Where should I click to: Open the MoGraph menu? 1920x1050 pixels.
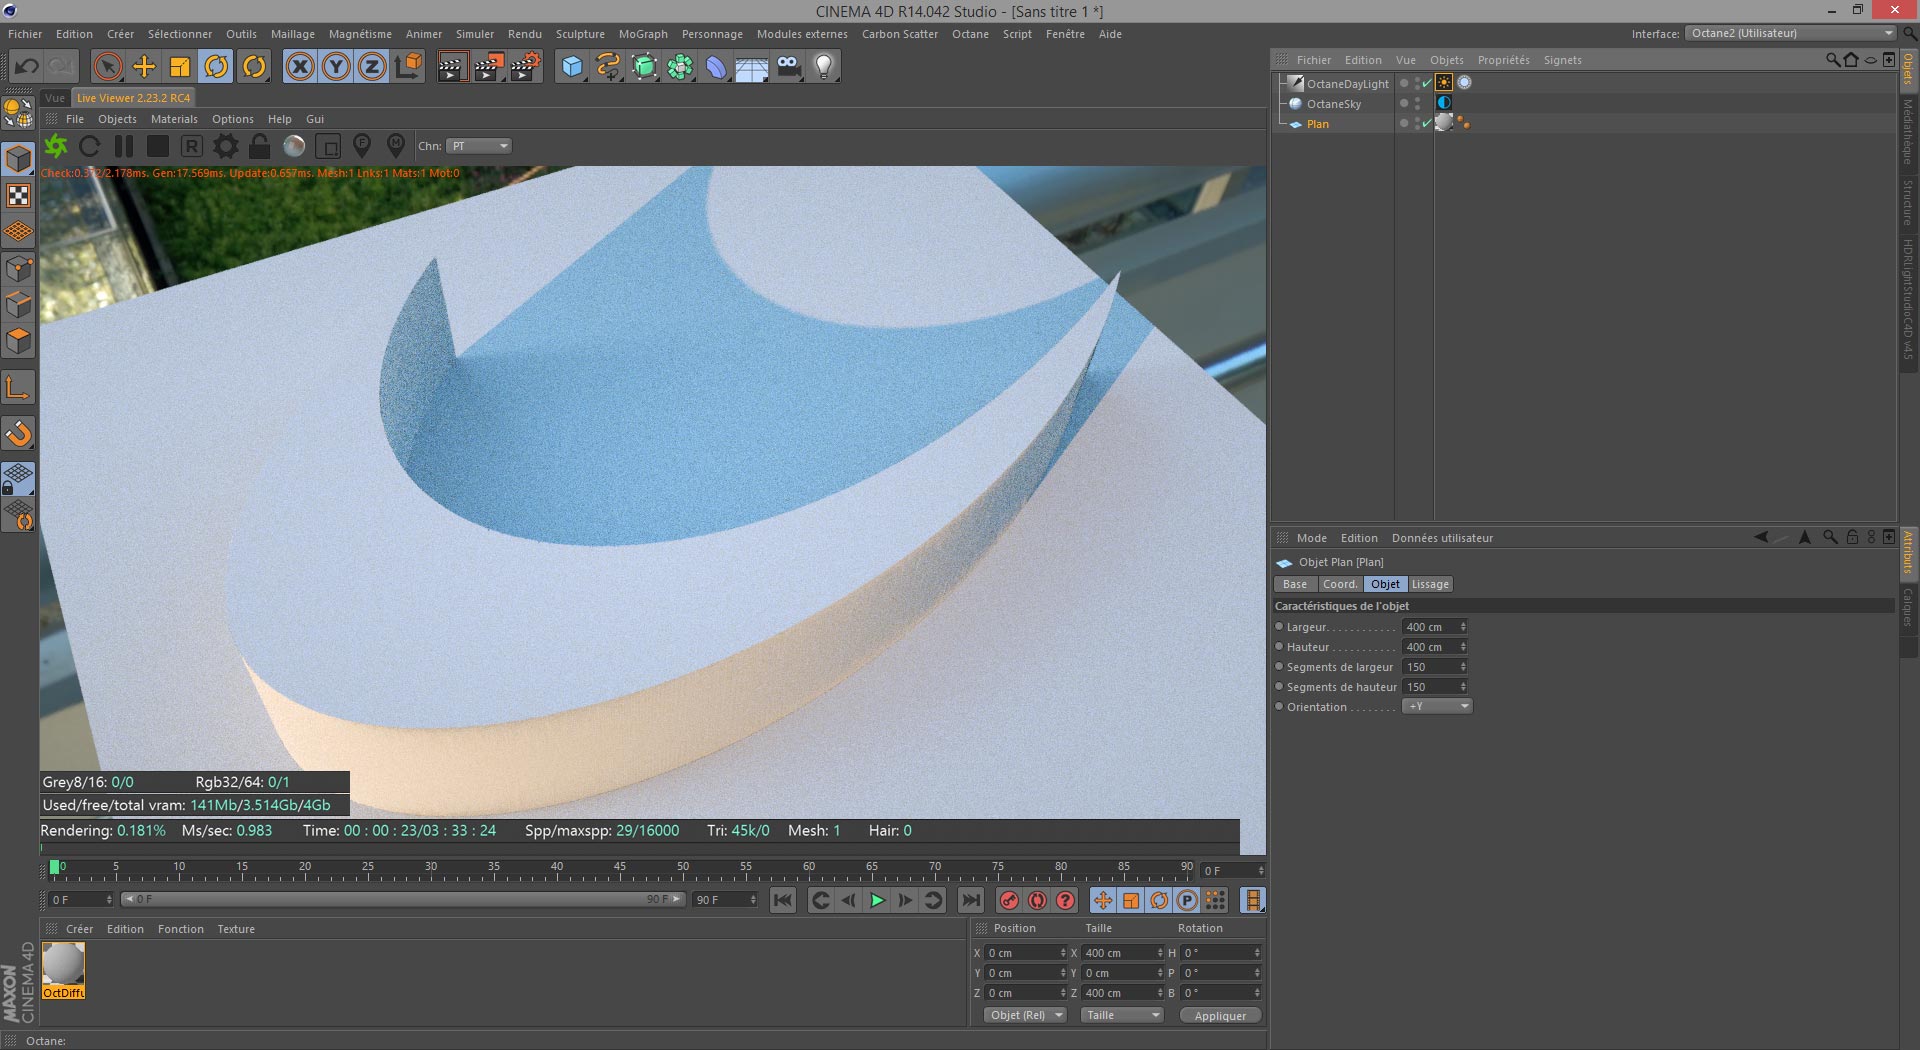[642, 34]
